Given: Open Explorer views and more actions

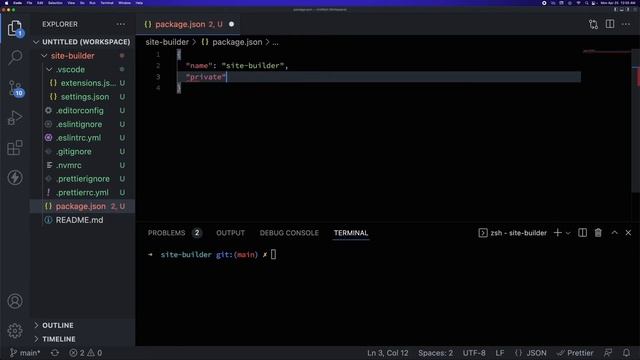Looking at the screenshot, I should tap(121, 24).
